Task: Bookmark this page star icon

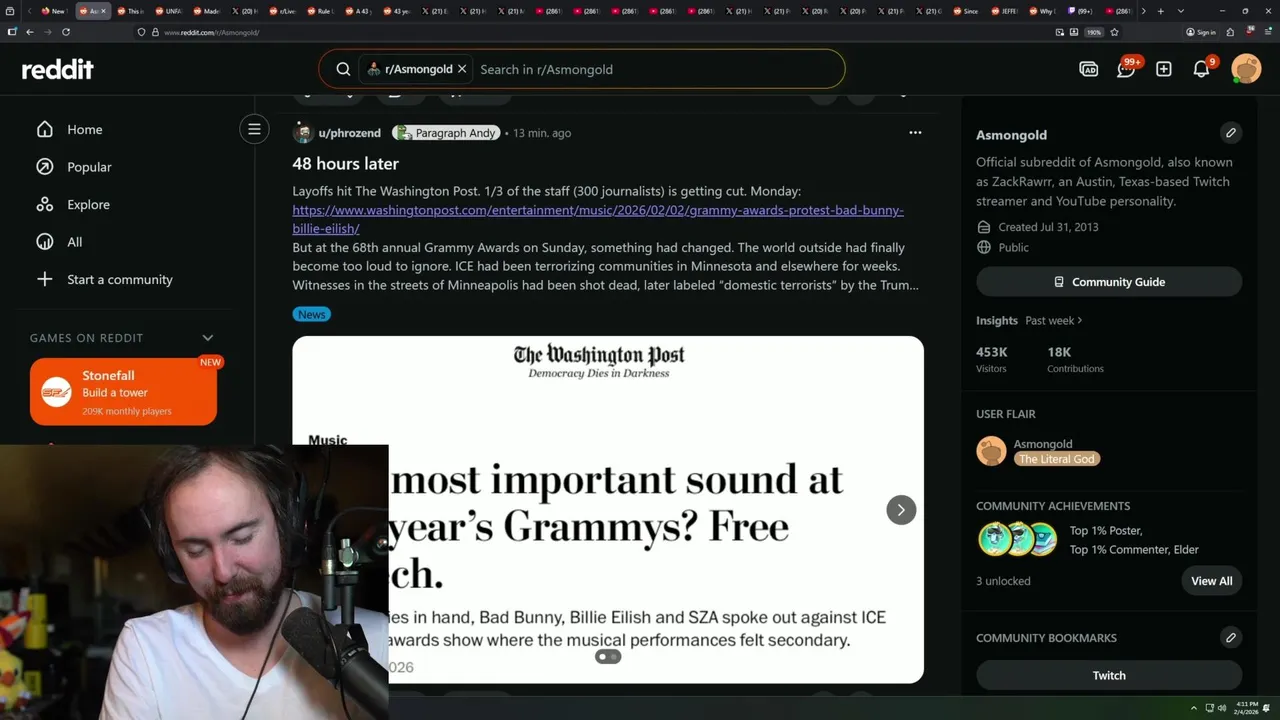Action: point(1114,32)
